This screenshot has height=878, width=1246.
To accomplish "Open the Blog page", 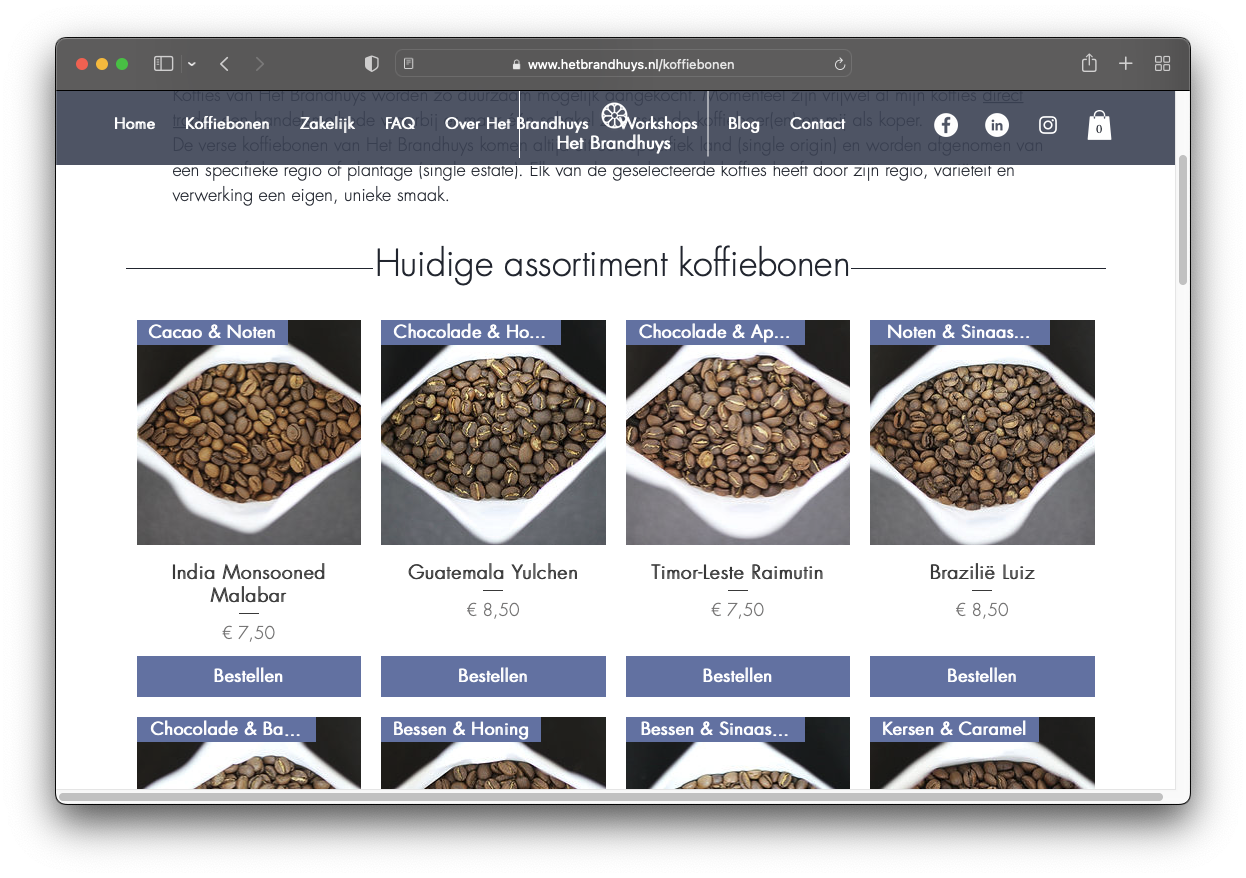I will coord(744,124).
